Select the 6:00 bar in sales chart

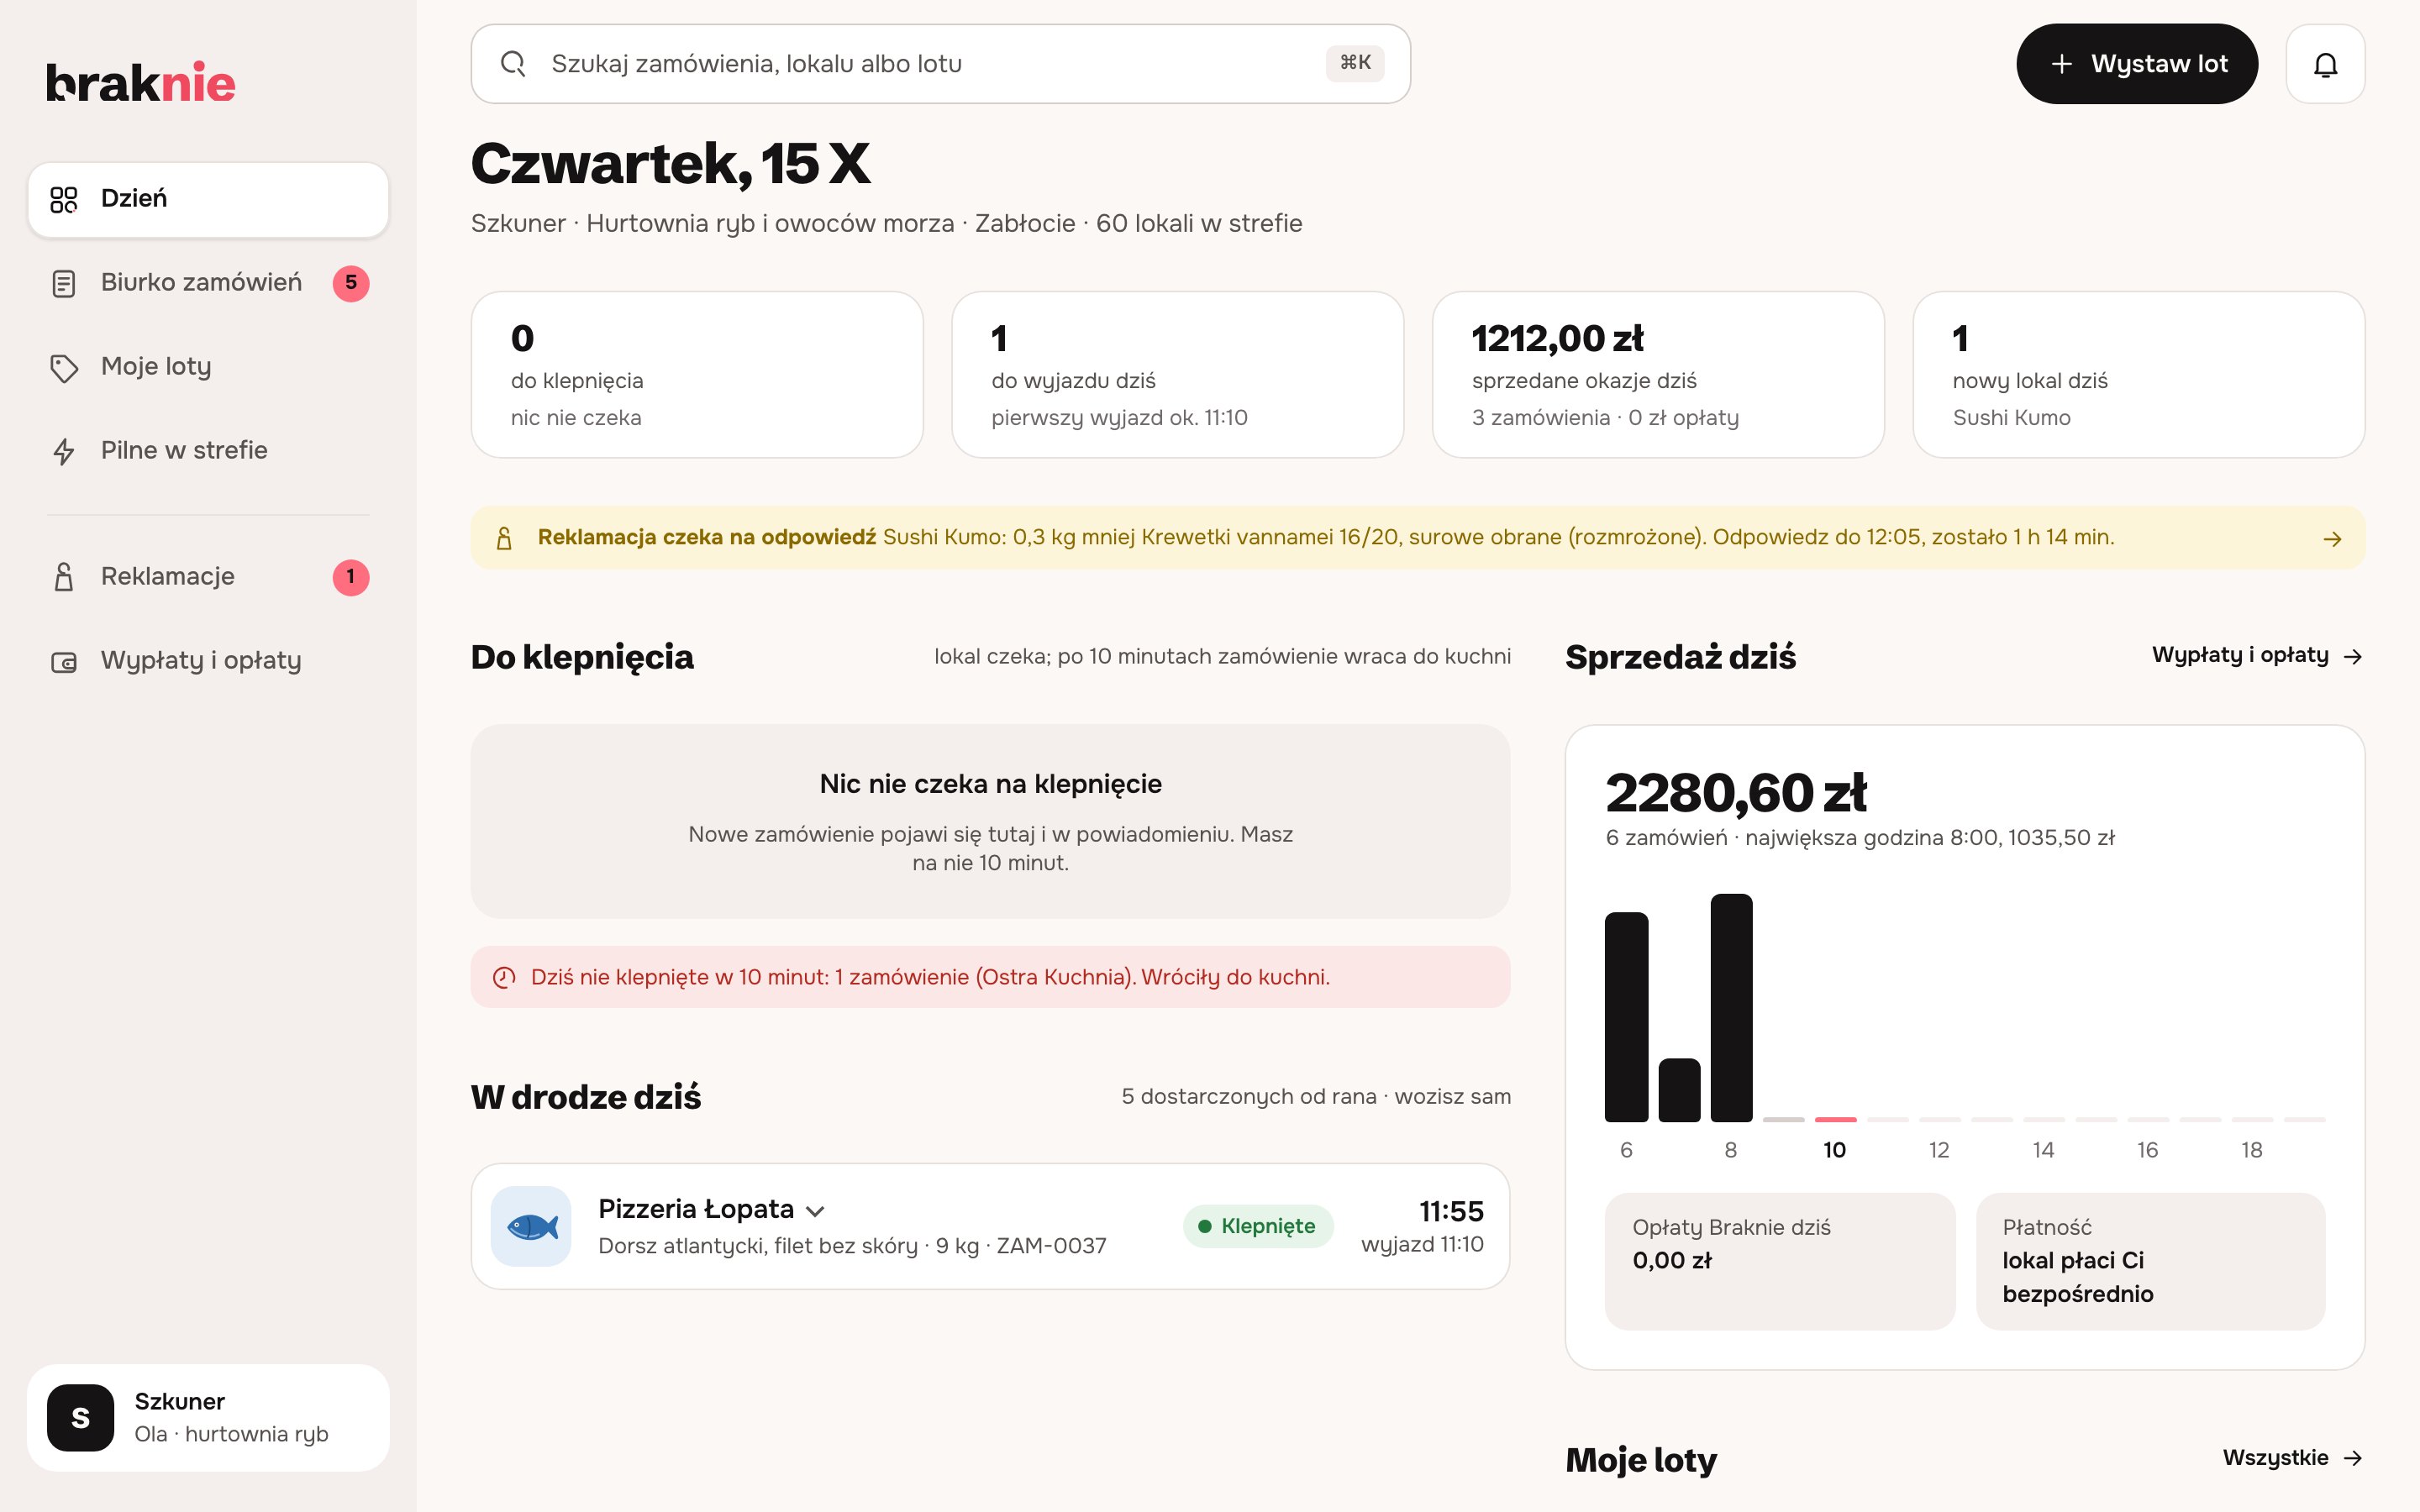1626,1016
